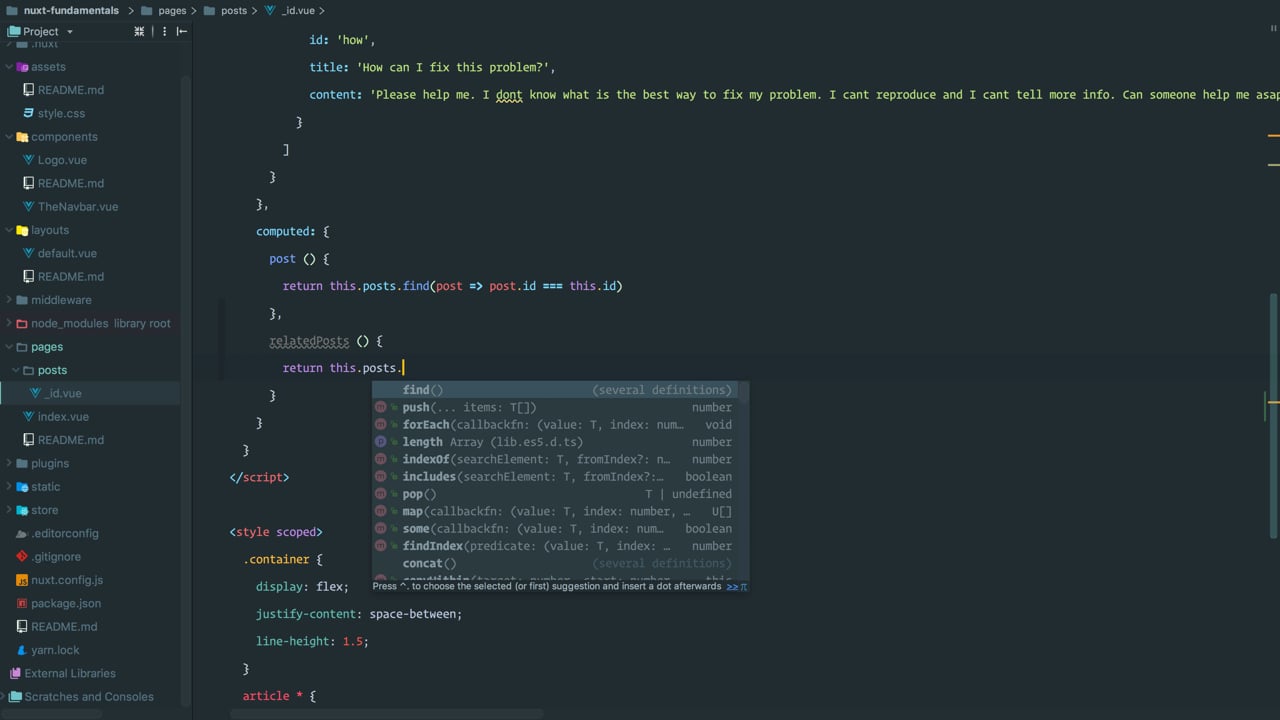This screenshot has height=720, width=1280.
Task: Click the git icon beside .gitignore
Action: coord(22,557)
